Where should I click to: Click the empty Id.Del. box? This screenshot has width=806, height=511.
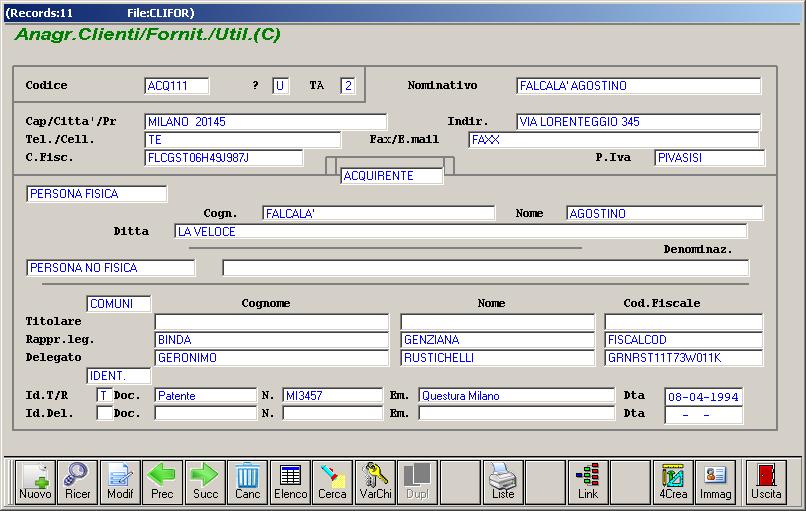[x=104, y=413]
